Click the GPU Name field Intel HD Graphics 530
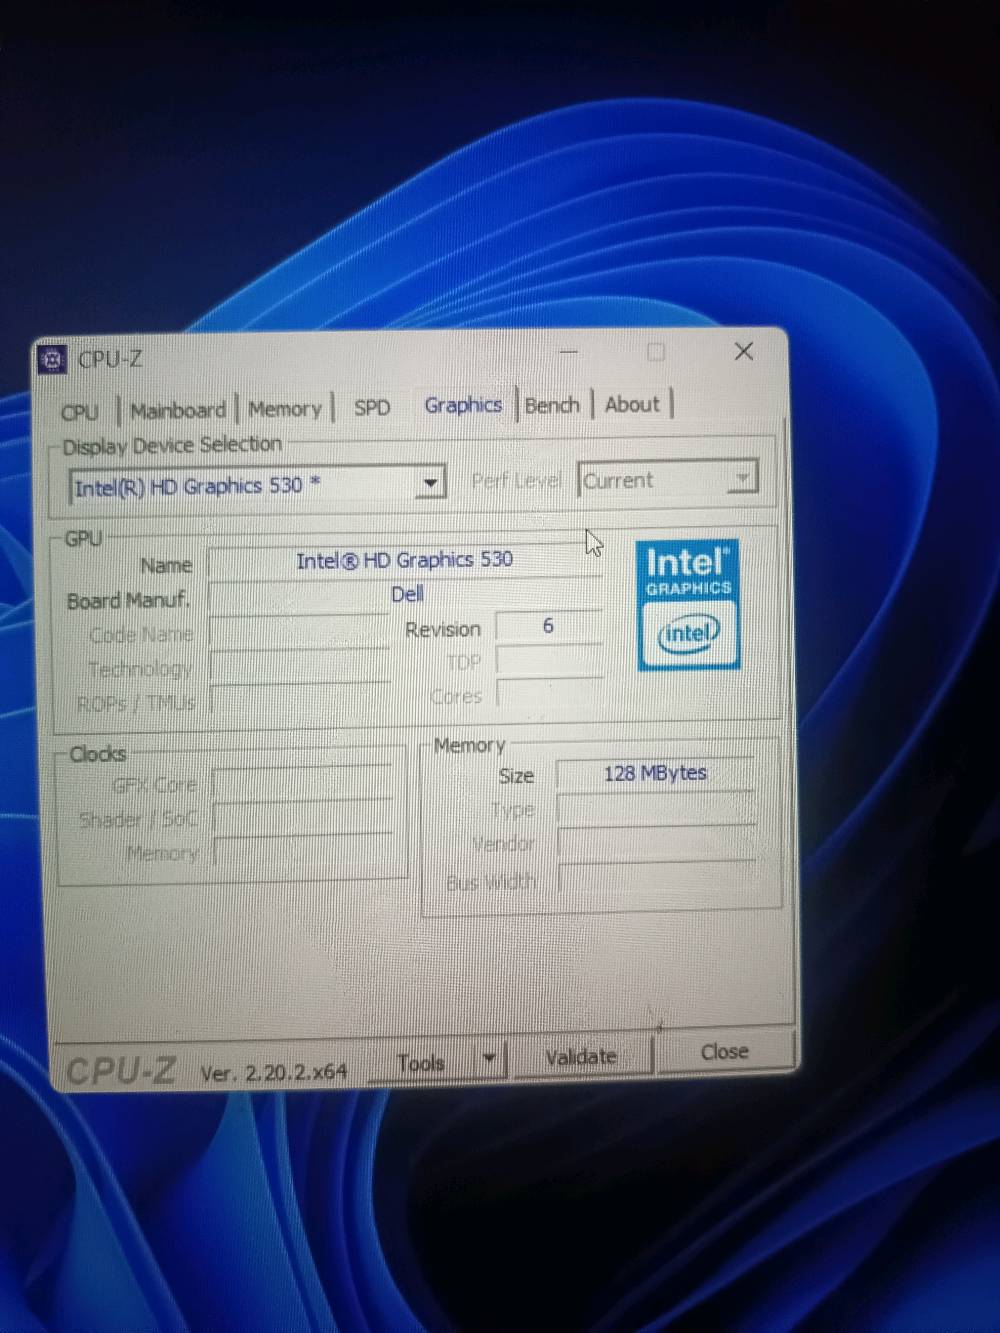Screen dimensions: 1000x1333 click(404, 560)
